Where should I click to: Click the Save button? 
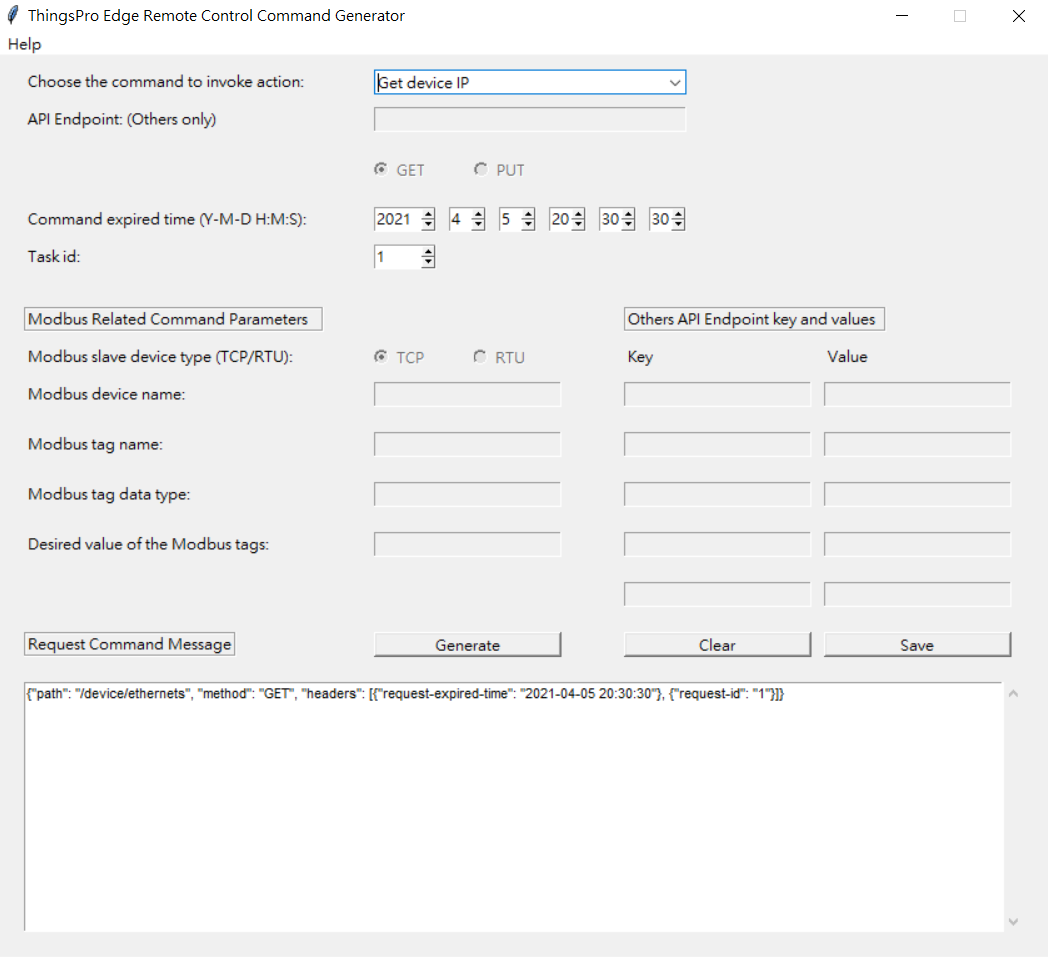917,645
